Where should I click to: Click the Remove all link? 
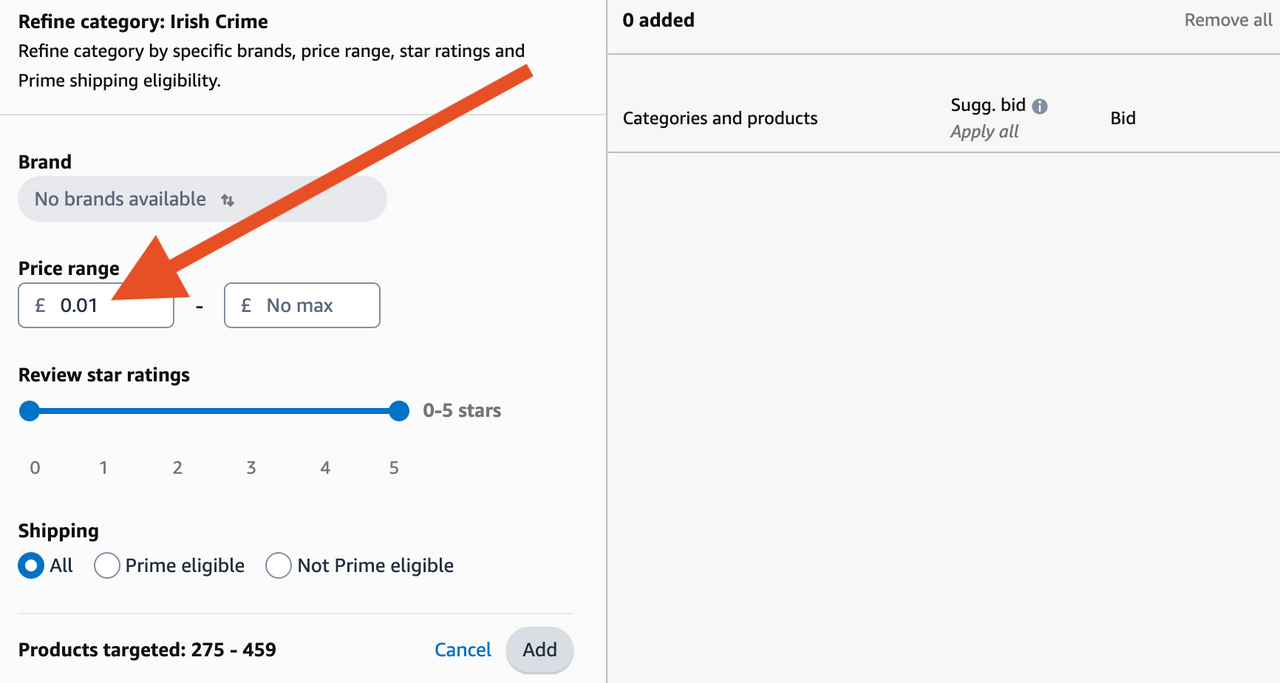(x=1228, y=20)
